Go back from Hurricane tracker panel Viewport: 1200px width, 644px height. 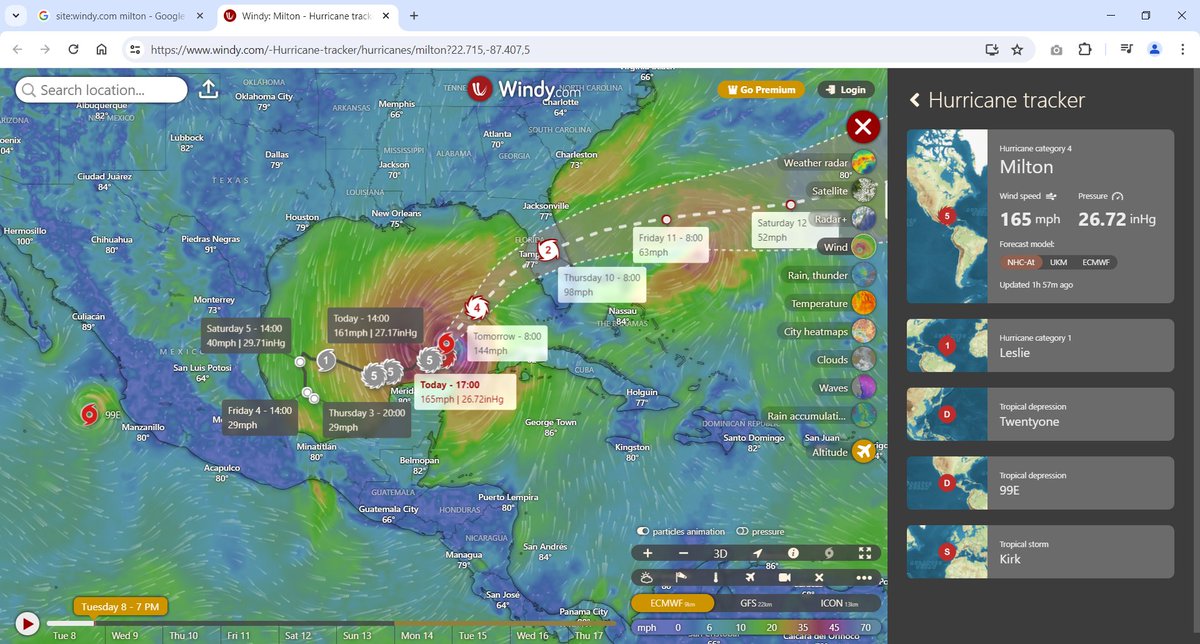coord(914,100)
